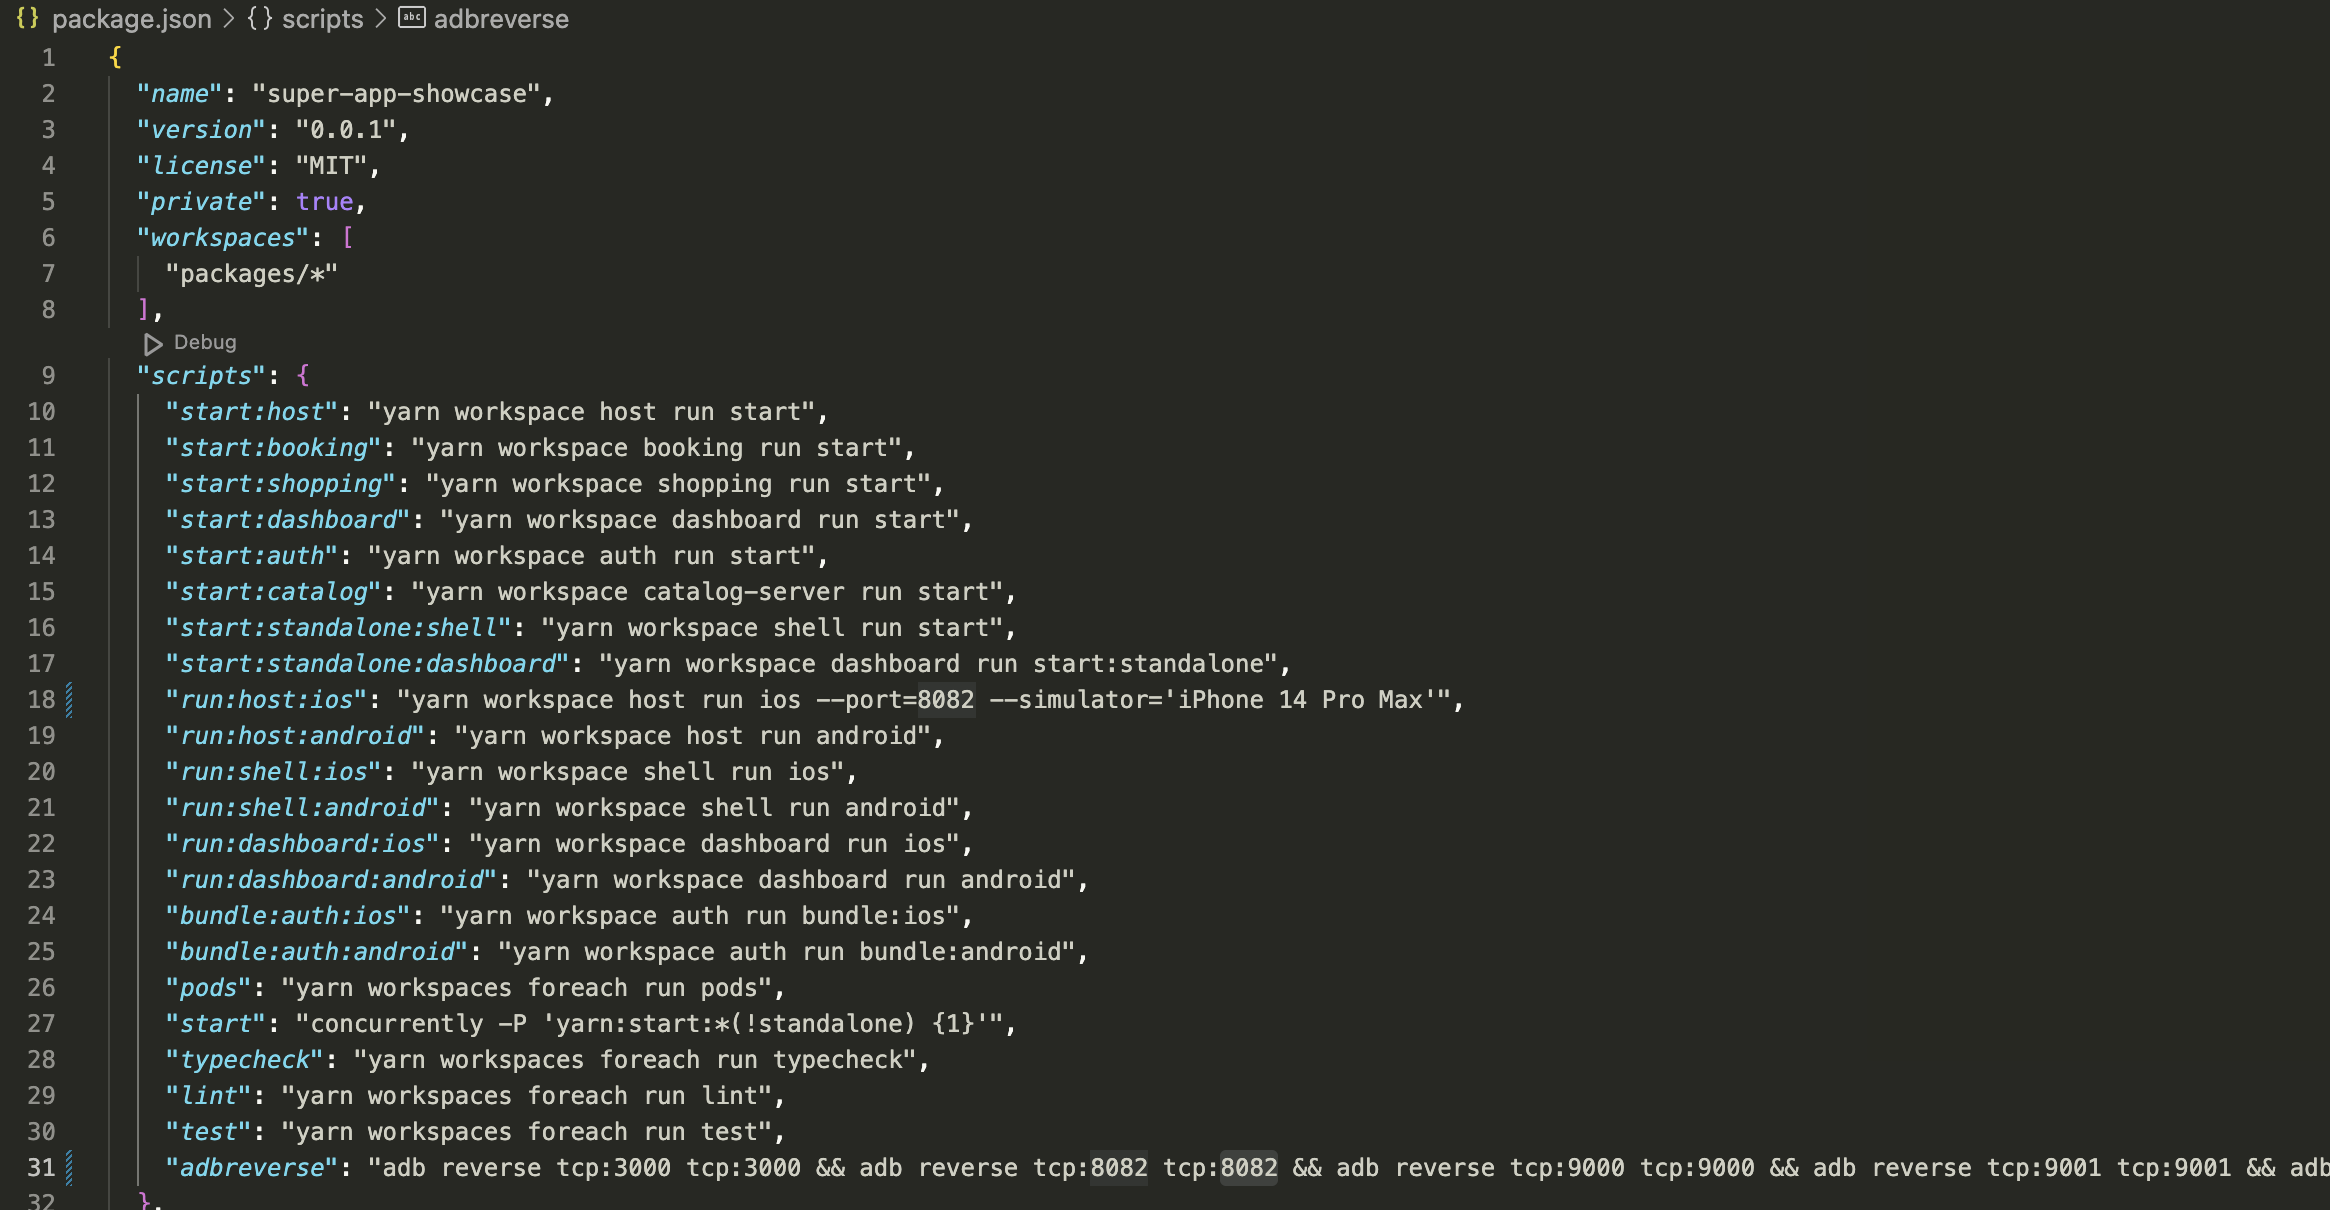Select scripts in the breadcrumb path
This screenshot has height=1210, width=2330.
click(322, 19)
